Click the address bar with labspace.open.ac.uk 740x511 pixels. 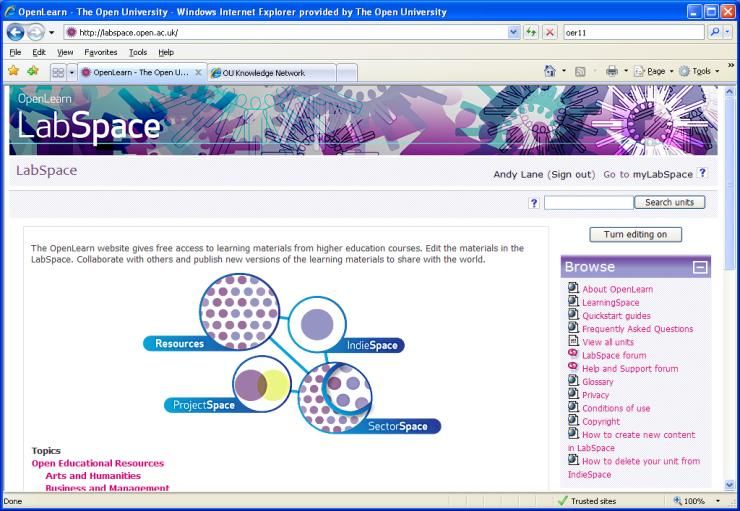[286, 33]
